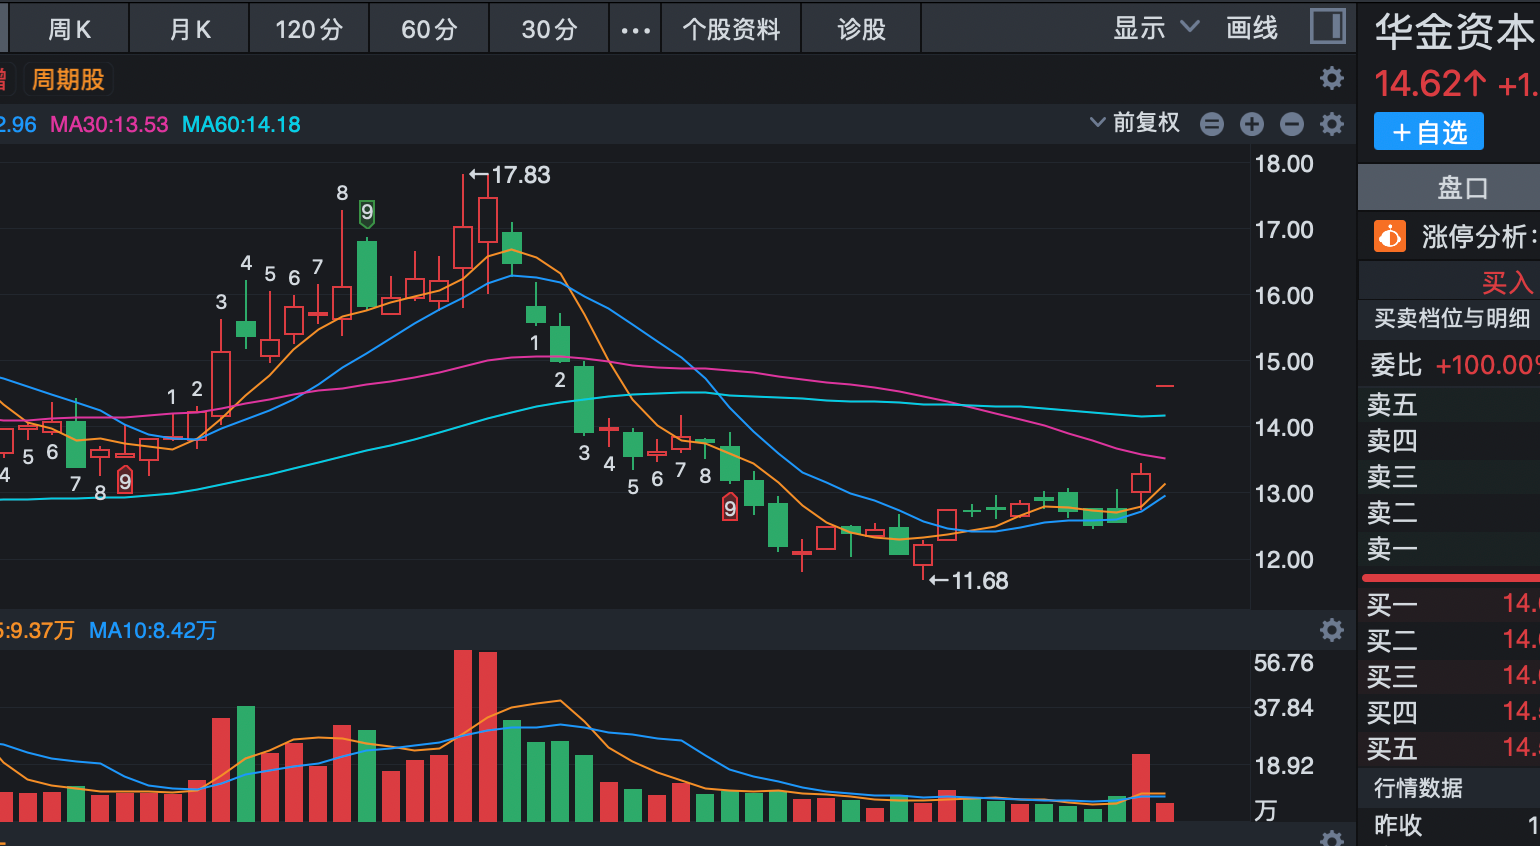Select the 买二 bid row

pos(1449,640)
